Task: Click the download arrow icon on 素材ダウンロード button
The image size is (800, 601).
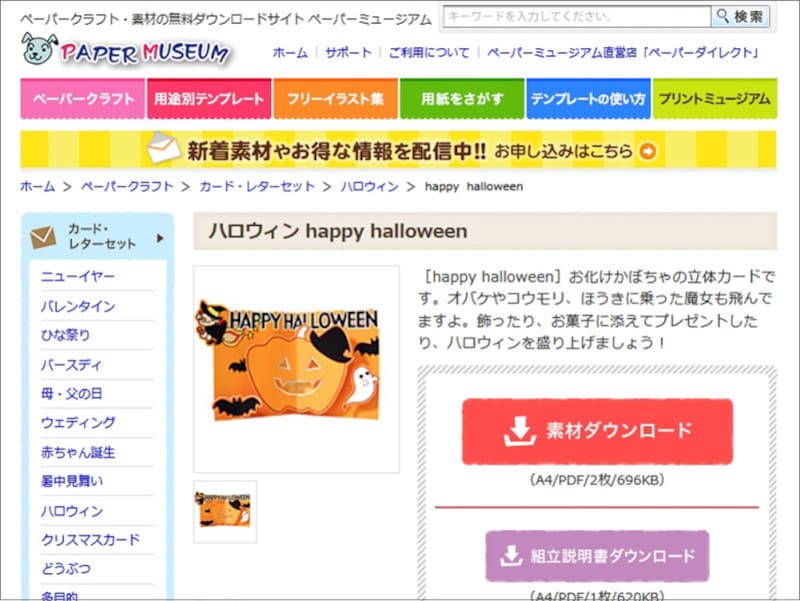Action: 519,430
